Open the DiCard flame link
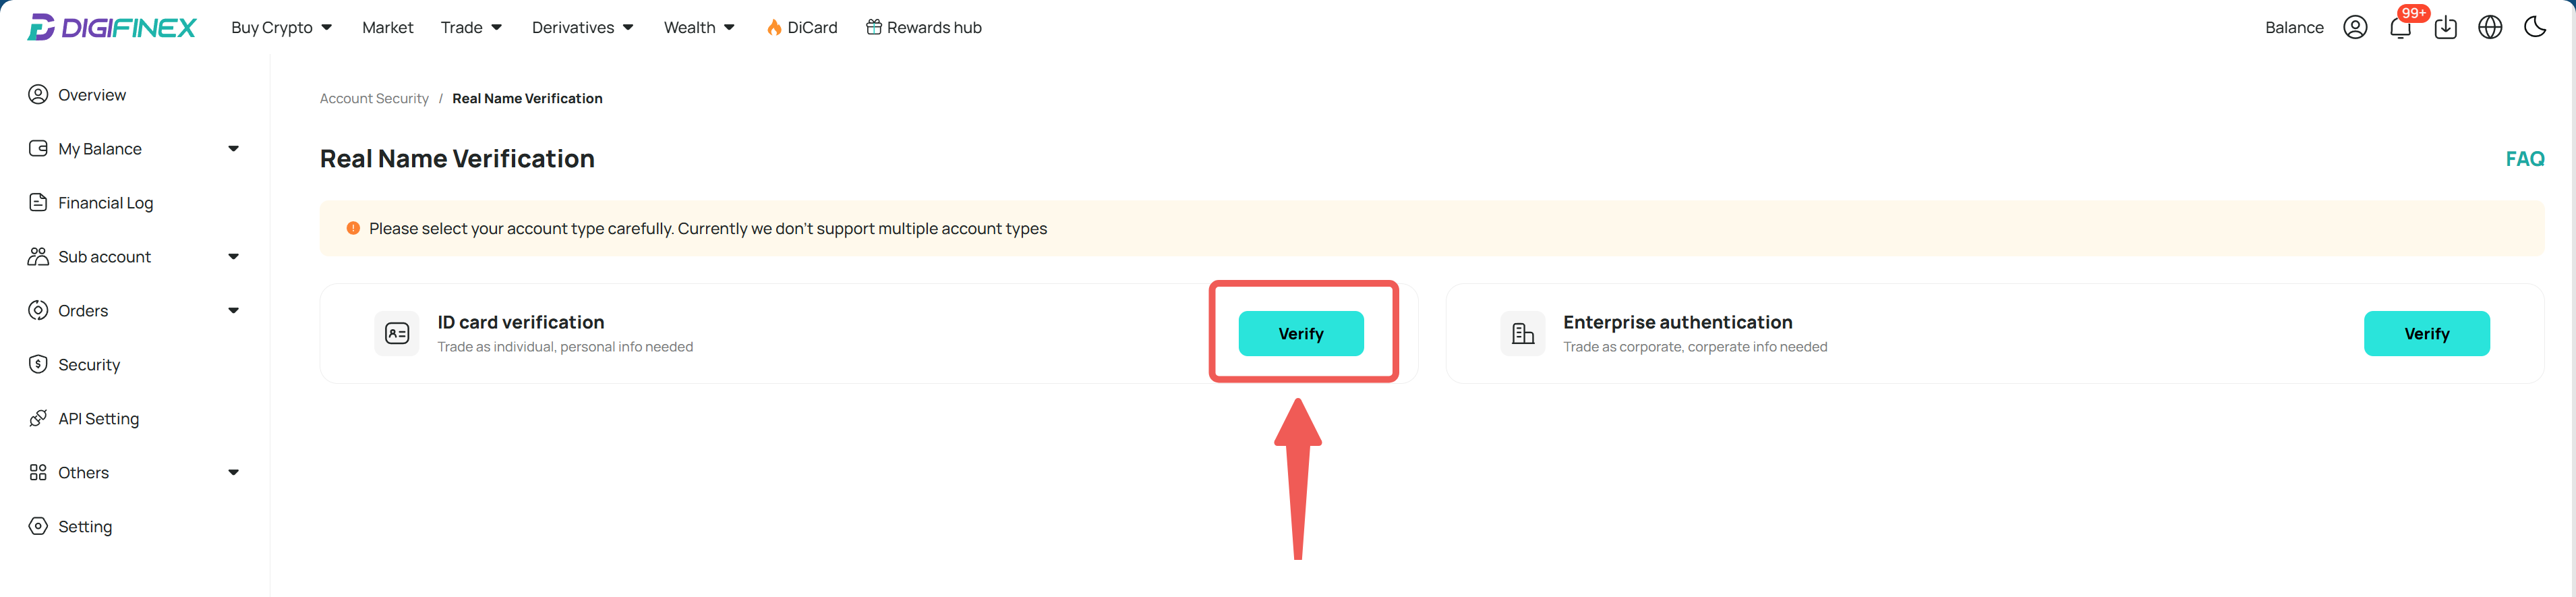Screen dimensions: 2576x597 tap(802, 27)
